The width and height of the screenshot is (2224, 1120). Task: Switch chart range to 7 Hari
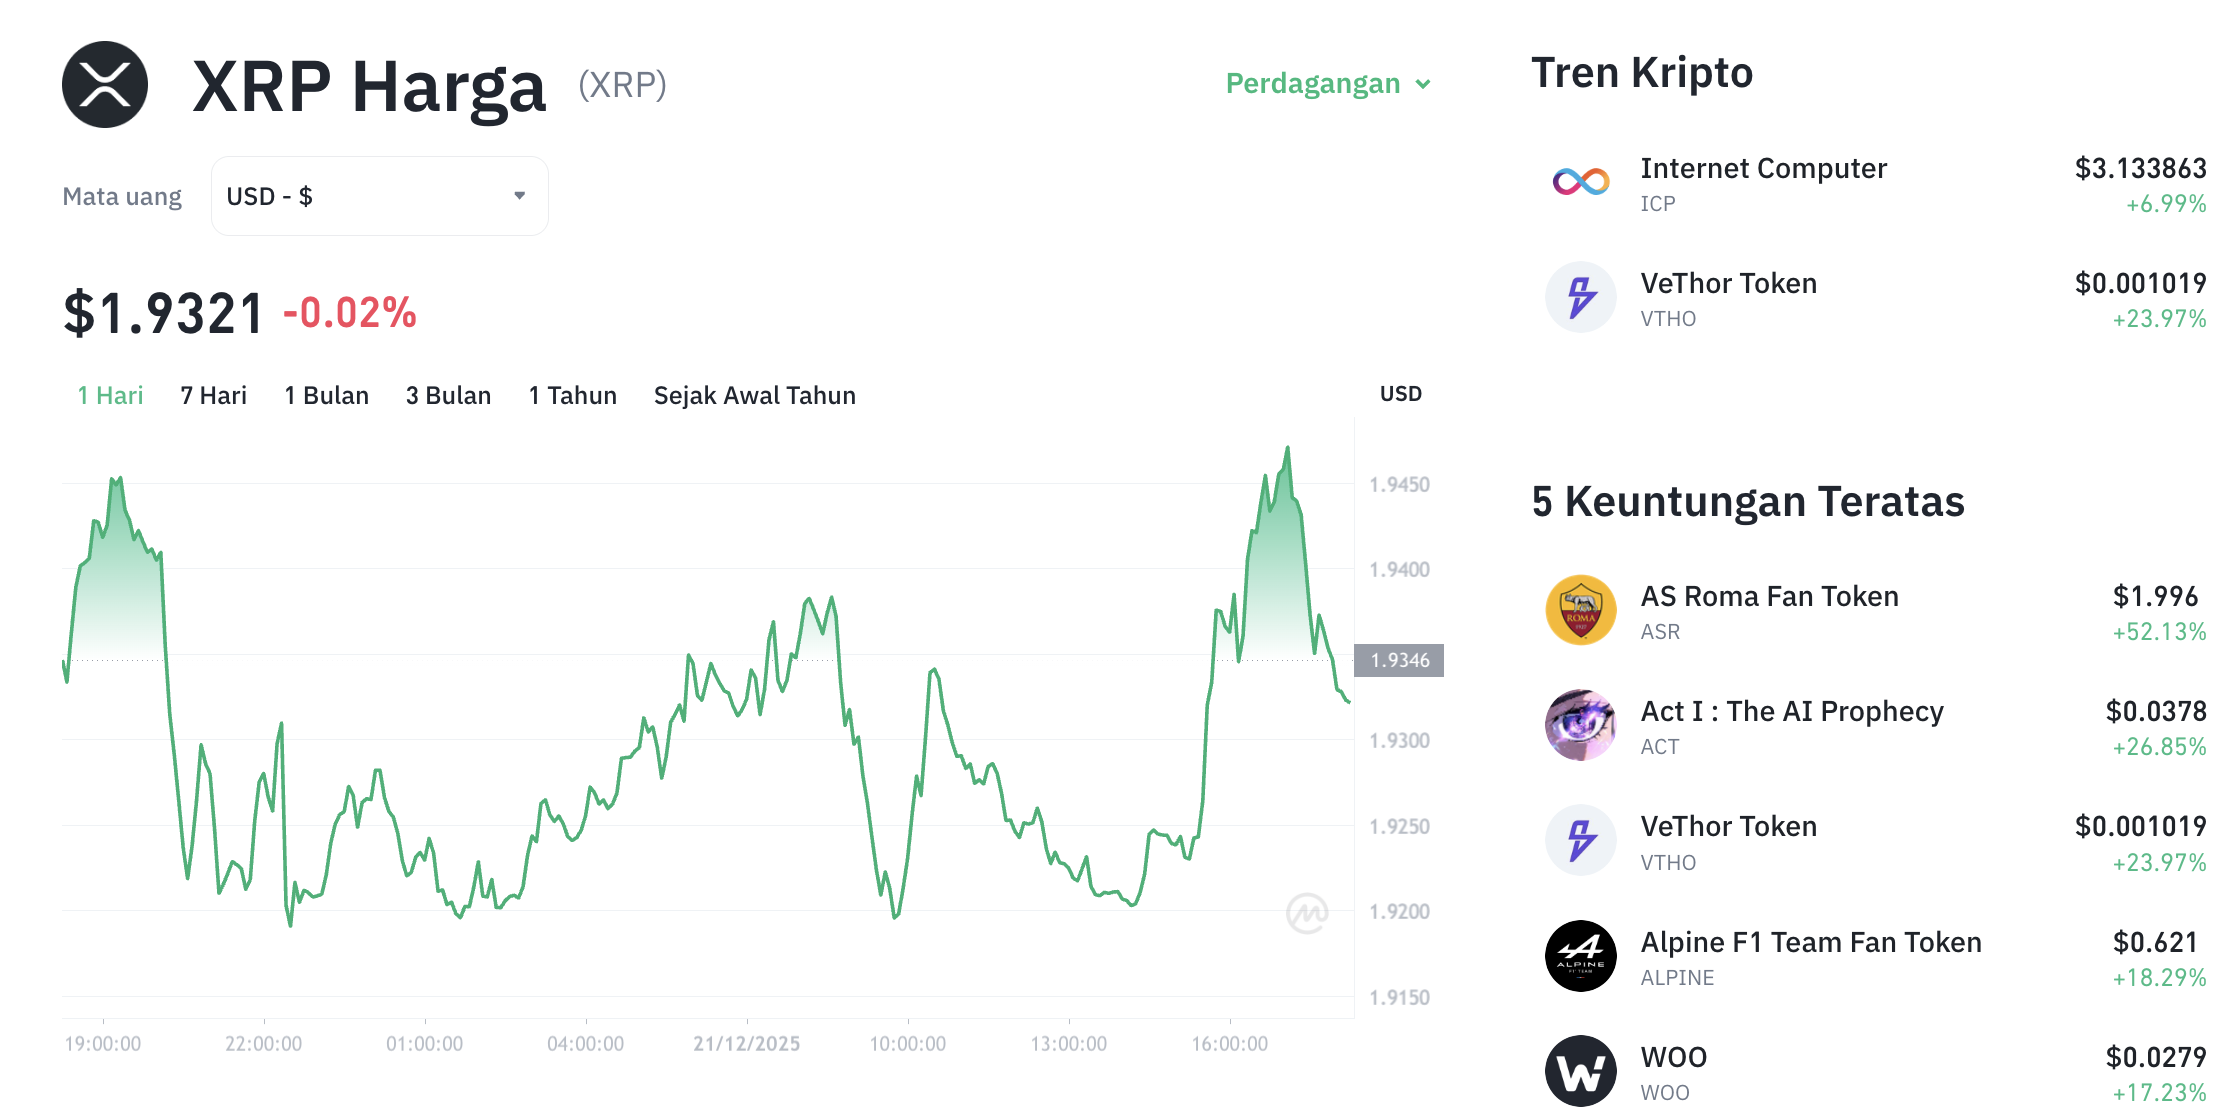(x=213, y=395)
